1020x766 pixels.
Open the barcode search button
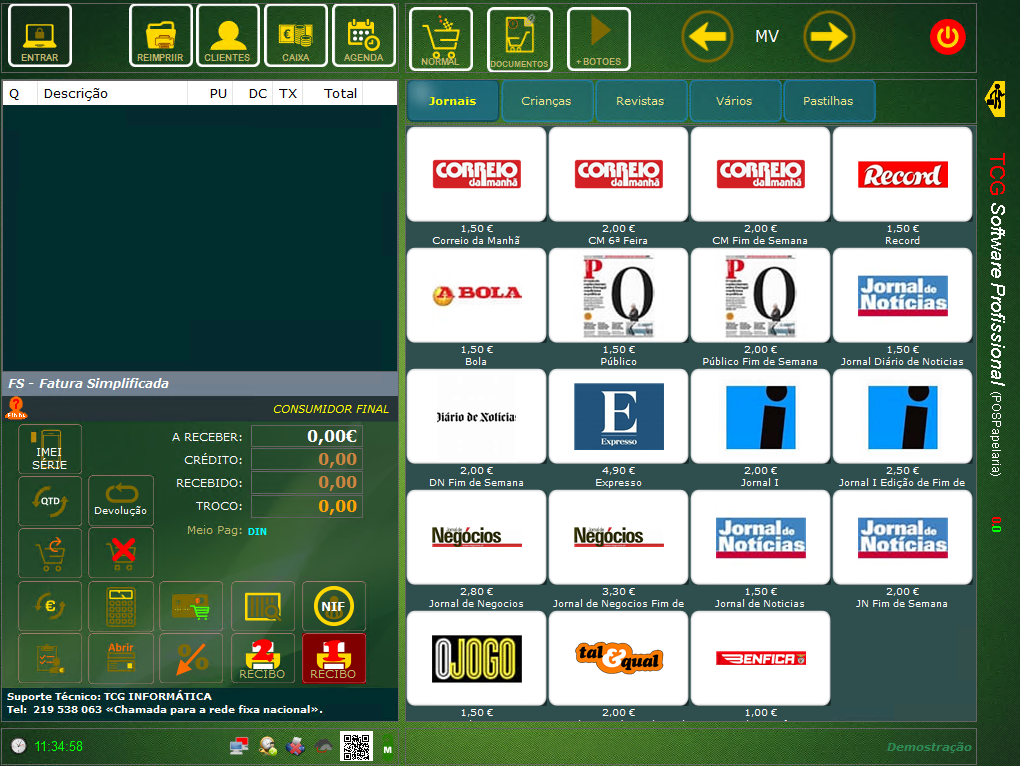[263, 606]
